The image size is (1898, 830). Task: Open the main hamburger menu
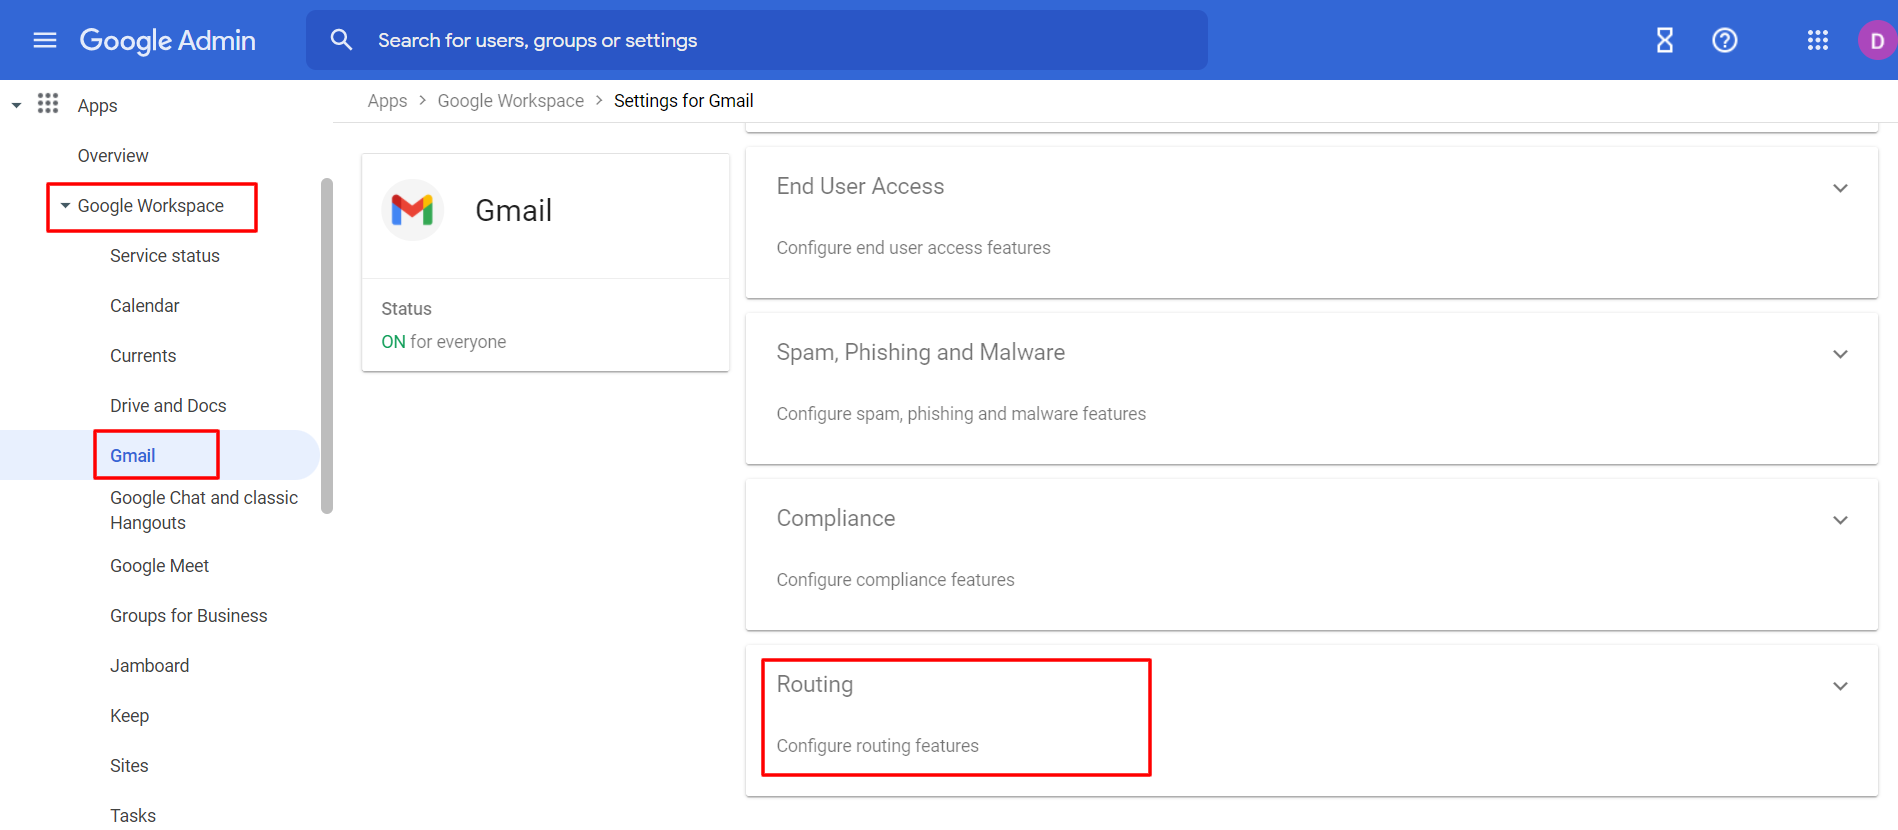pyautogui.click(x=45, y=40)
